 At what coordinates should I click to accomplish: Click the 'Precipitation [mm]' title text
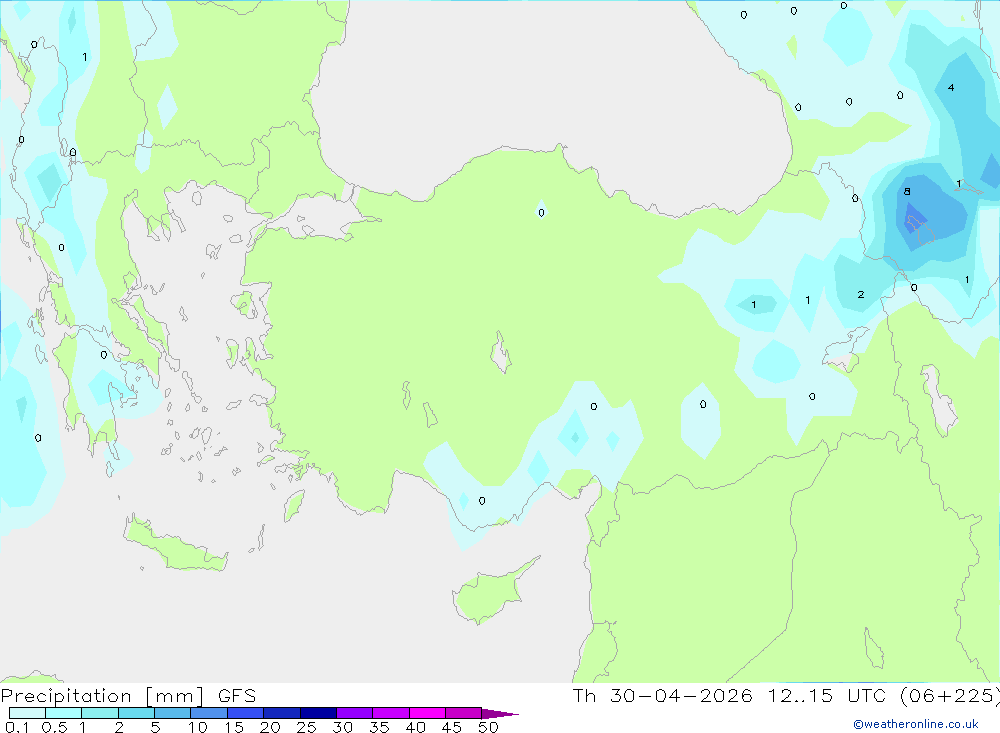pyautogui.click(x=102, y=696)
